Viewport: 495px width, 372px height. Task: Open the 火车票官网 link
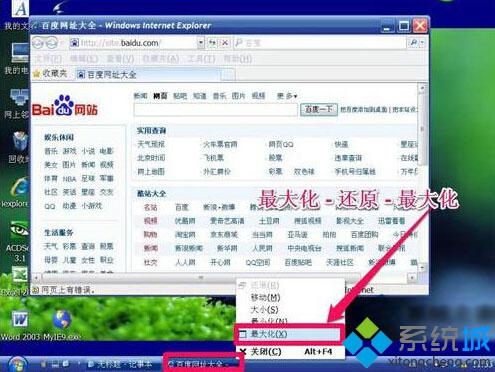(220, 144)
